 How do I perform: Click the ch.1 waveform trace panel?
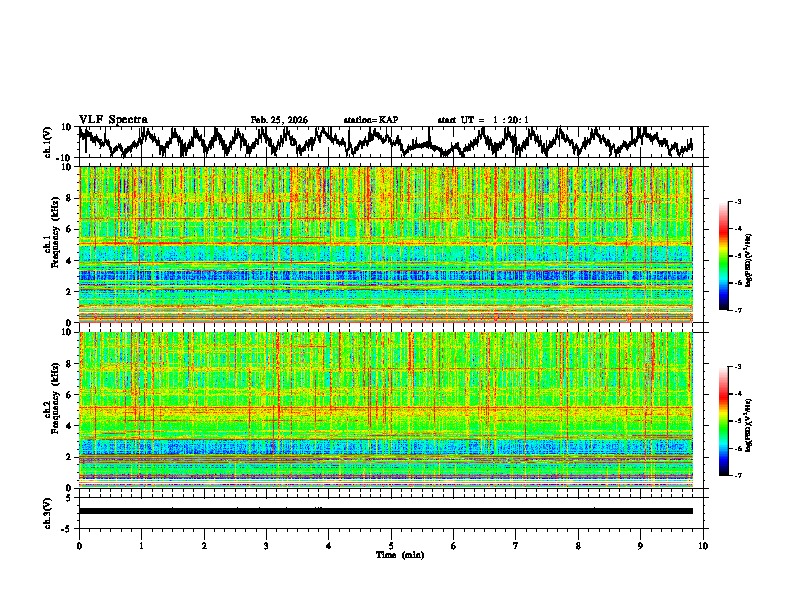point(393,142)
